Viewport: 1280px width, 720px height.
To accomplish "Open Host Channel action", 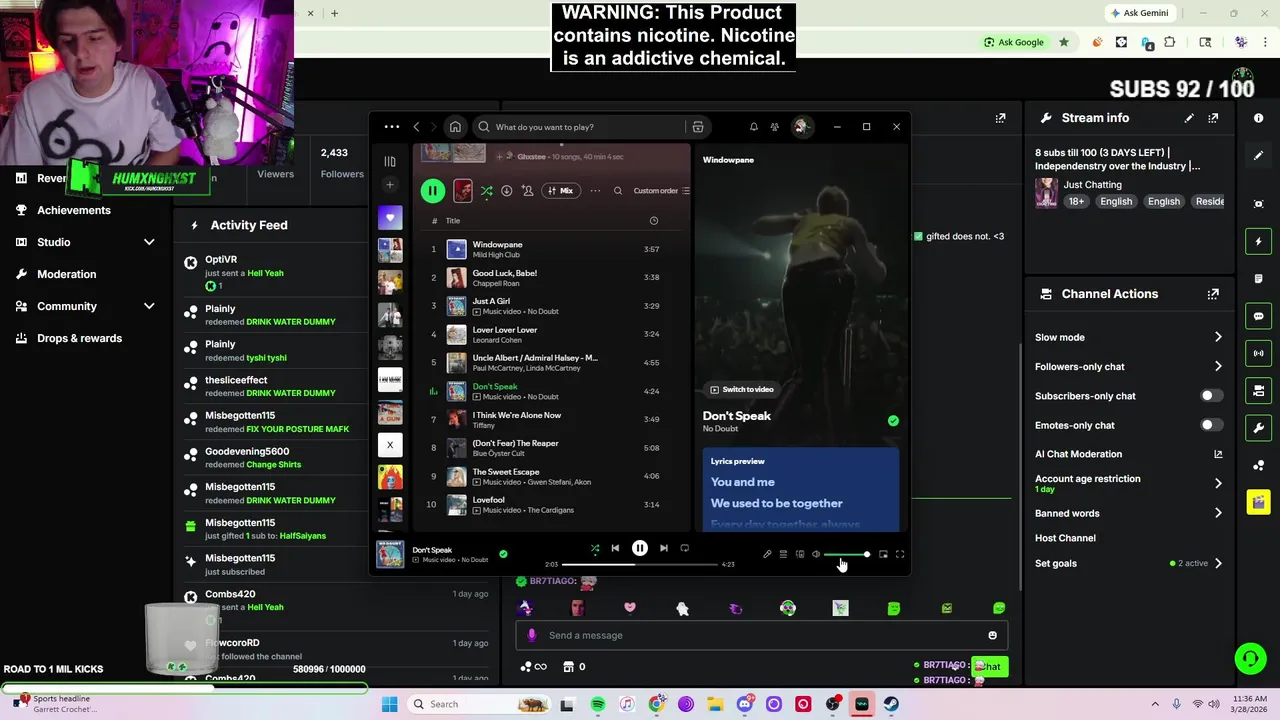I will (x=1065, y=538).
